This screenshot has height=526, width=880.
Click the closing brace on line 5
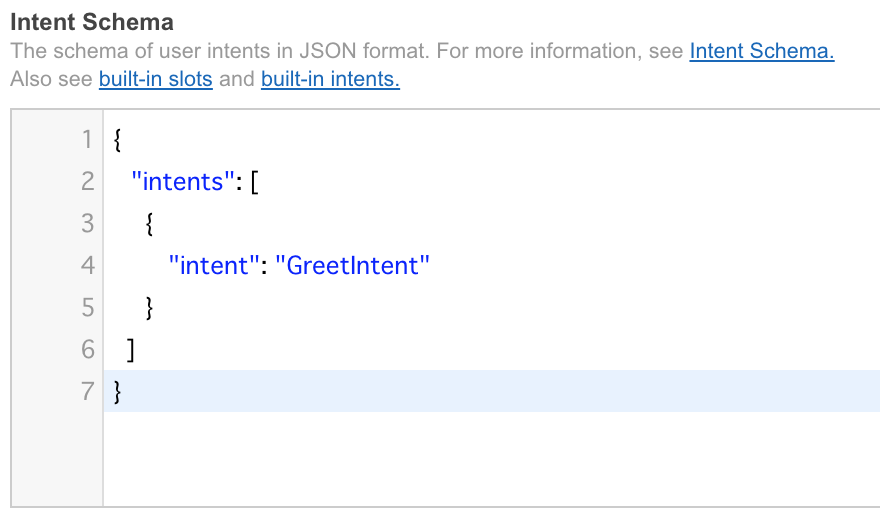pos(149,308)
